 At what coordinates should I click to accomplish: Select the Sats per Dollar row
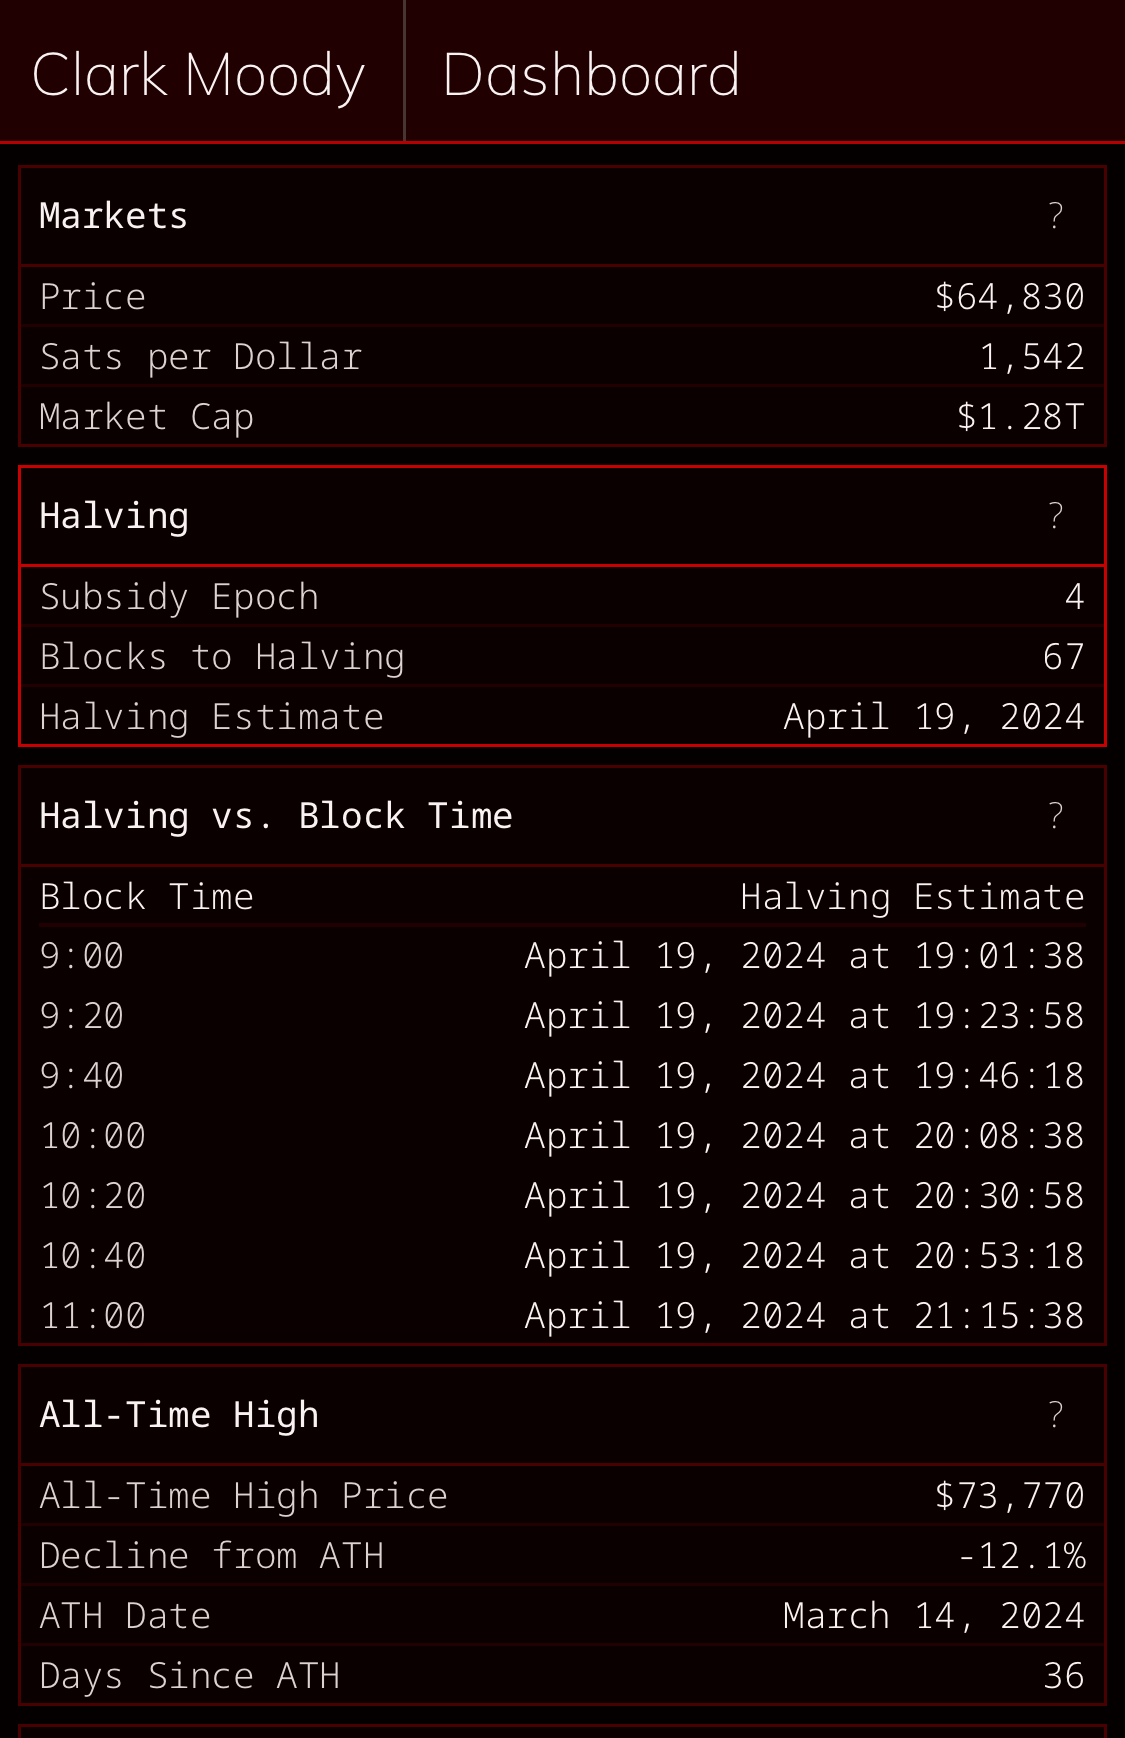pyautogui.click(x=562, y=357)
